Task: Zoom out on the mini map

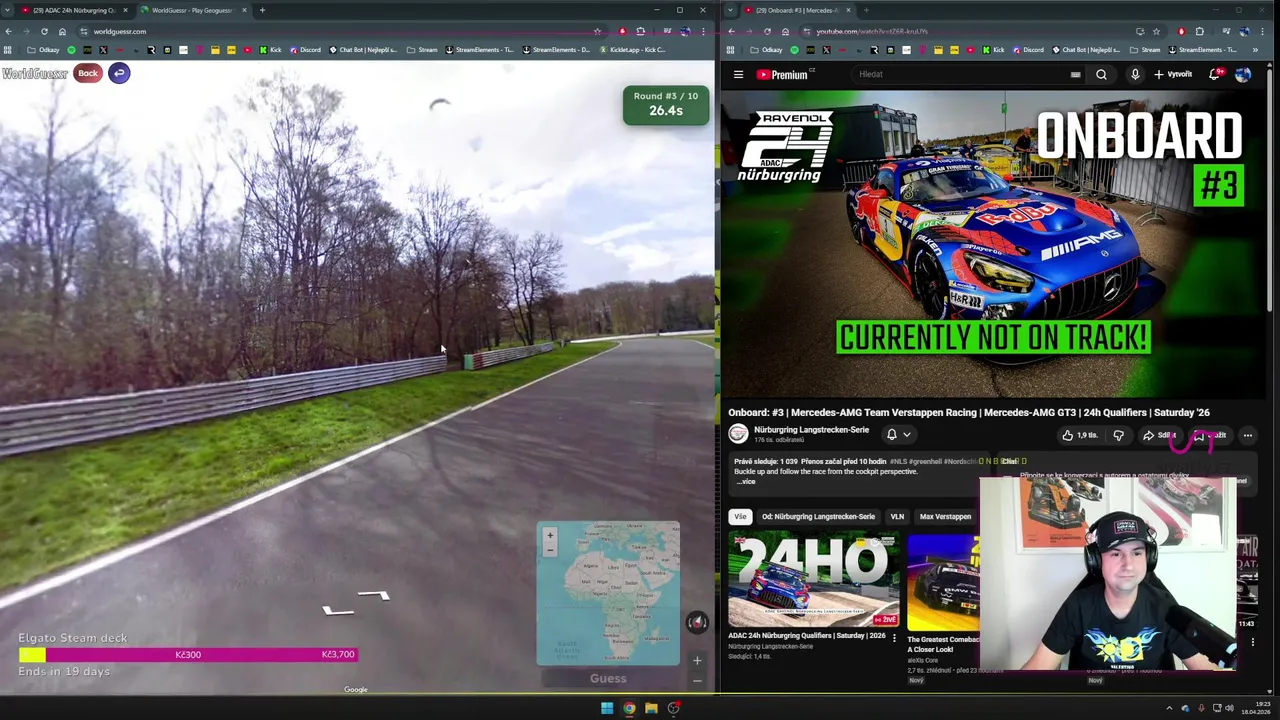Action: [x=549, y=549]
